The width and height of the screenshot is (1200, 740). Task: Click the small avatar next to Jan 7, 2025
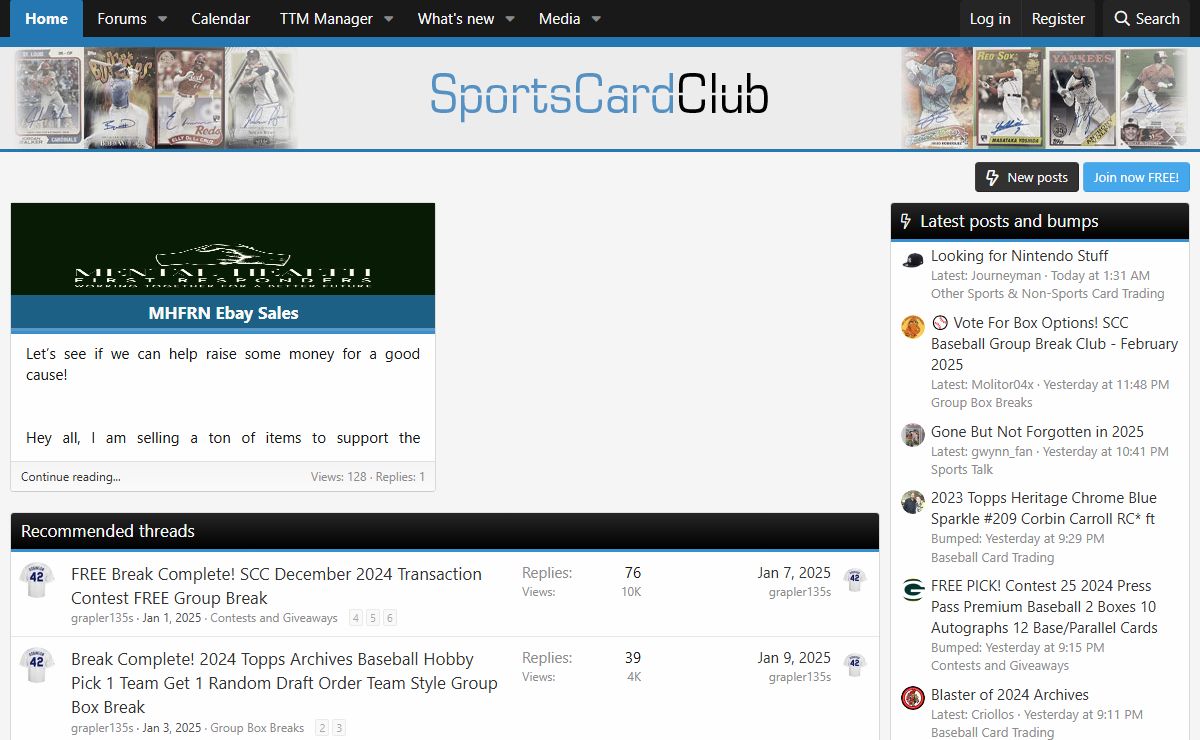854,578
